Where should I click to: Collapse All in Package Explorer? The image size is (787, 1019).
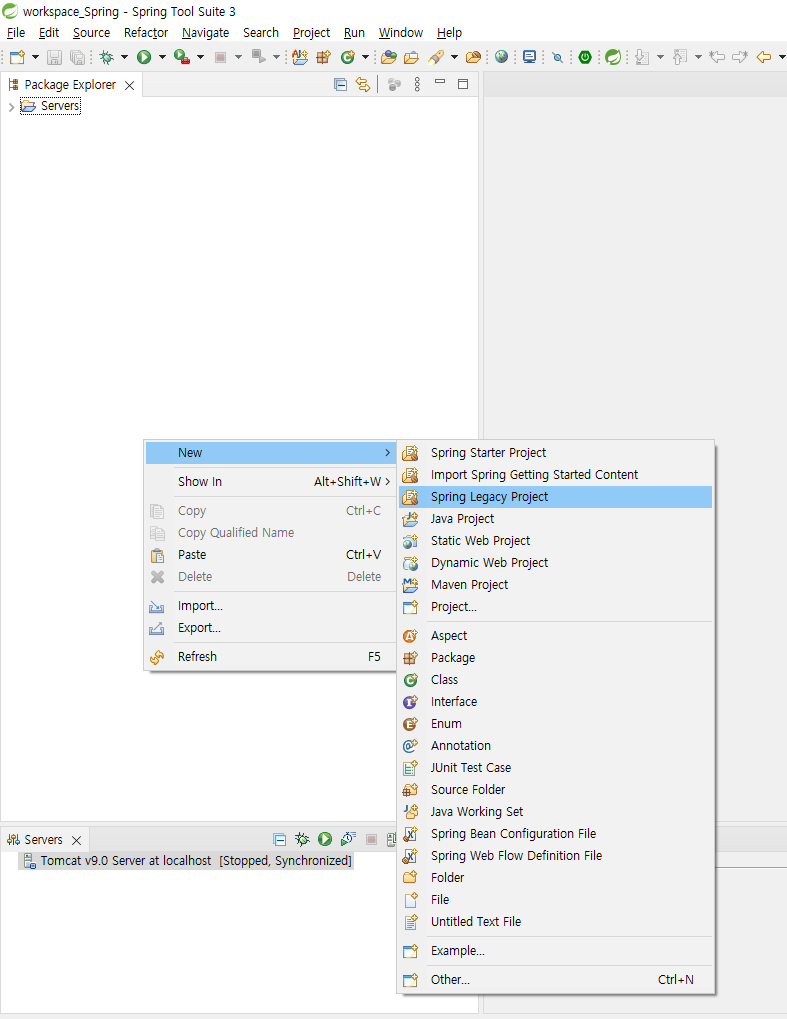point(341,84)
